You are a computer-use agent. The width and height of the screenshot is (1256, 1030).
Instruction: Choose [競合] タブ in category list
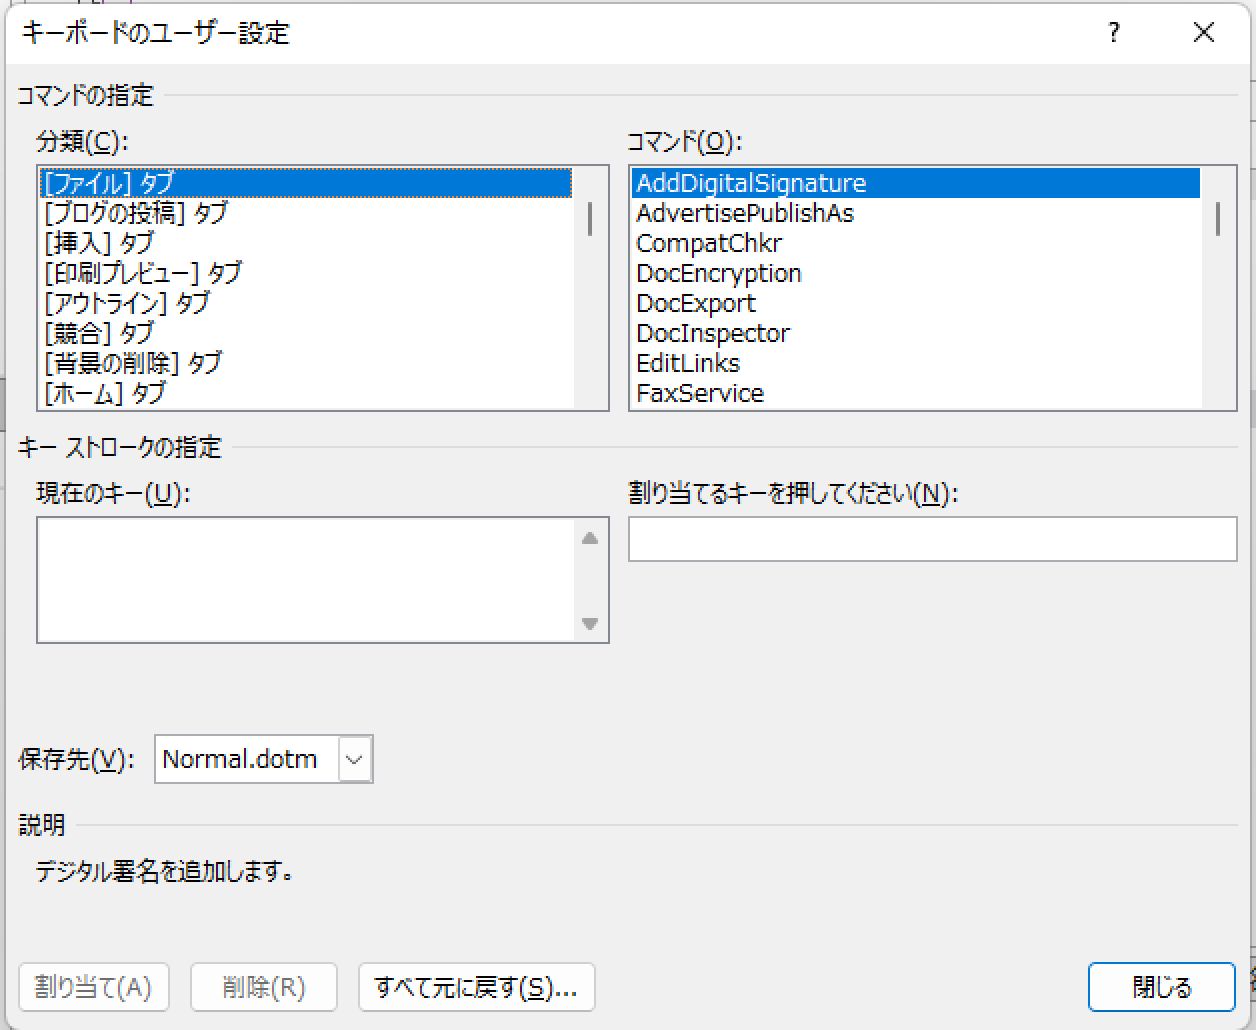point(306,333)
